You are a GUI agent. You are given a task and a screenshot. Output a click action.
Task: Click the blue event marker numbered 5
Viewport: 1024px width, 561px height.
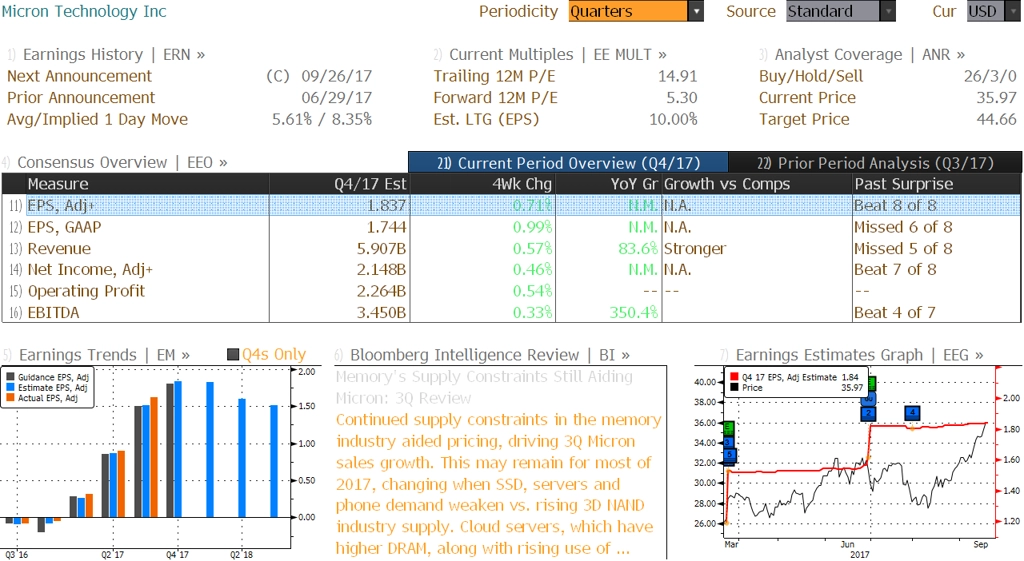click(729, 454)
